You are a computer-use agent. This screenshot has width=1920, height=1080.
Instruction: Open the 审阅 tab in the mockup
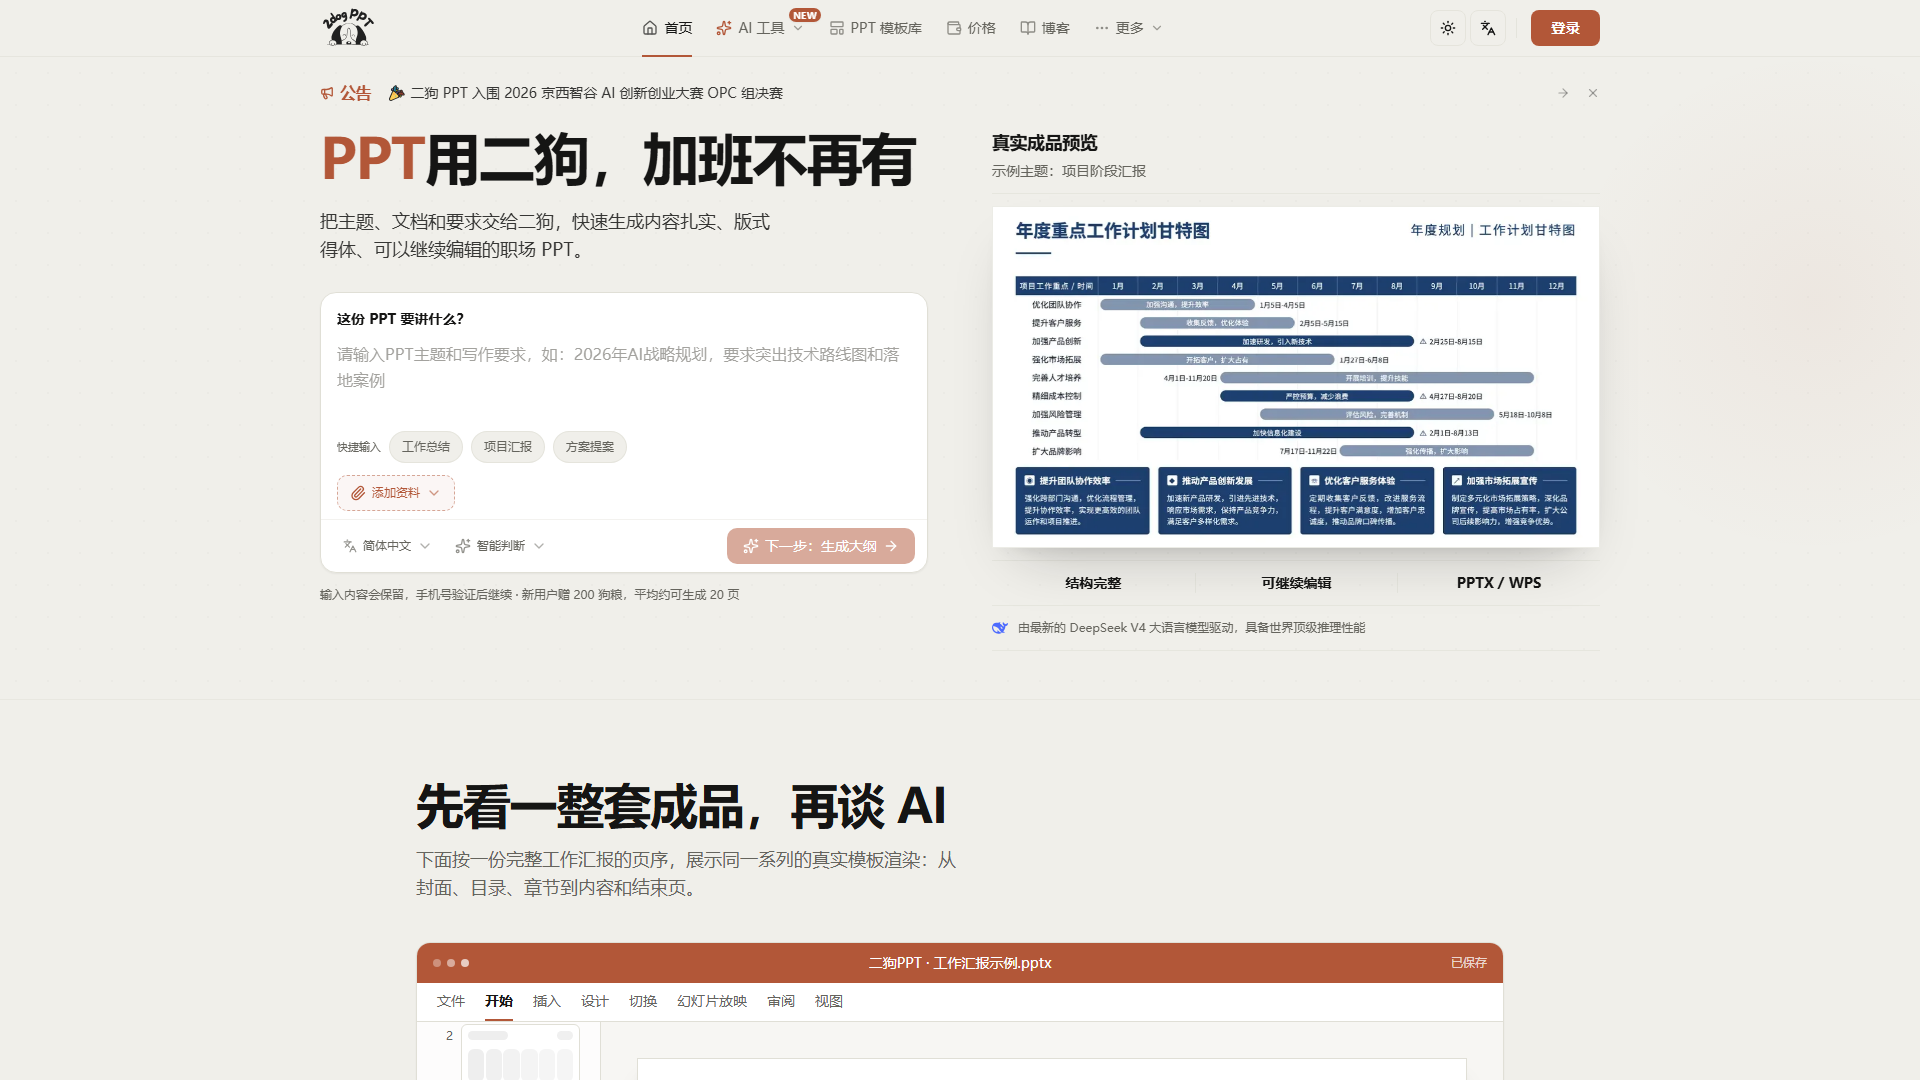781,1001
